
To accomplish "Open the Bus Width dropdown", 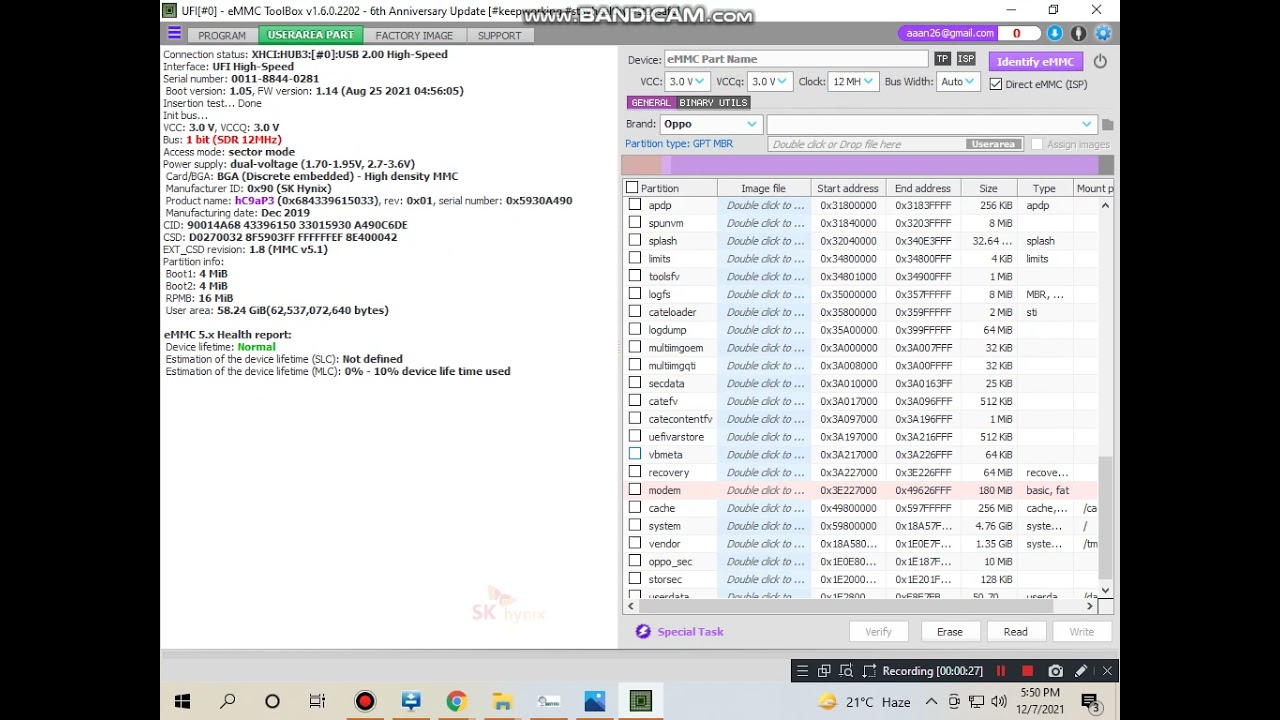I will (x=957, y=82).
